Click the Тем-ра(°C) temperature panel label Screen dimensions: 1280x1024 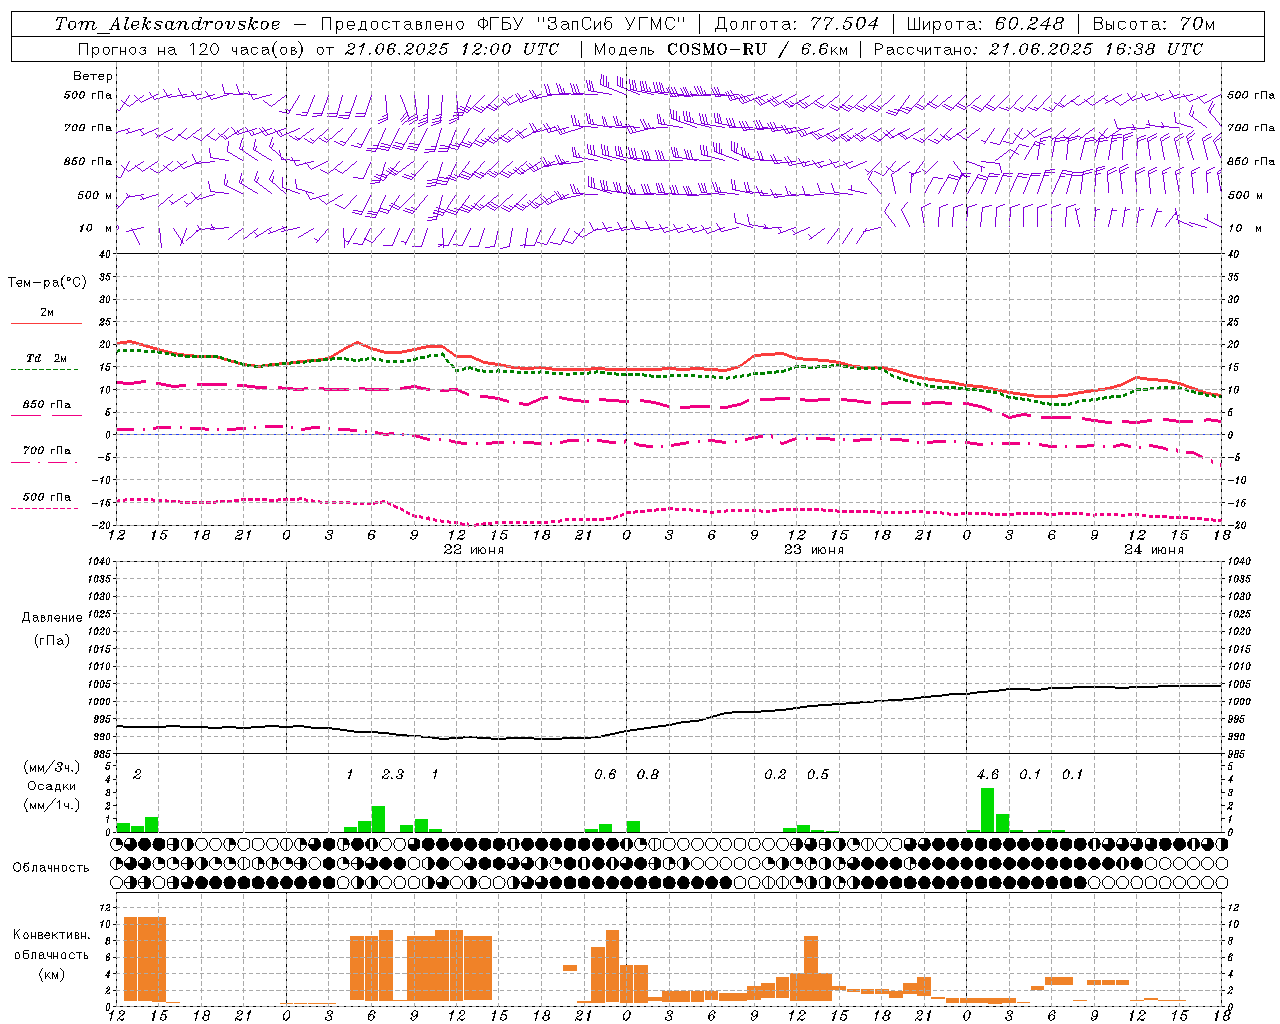click(x=47, y=283)
